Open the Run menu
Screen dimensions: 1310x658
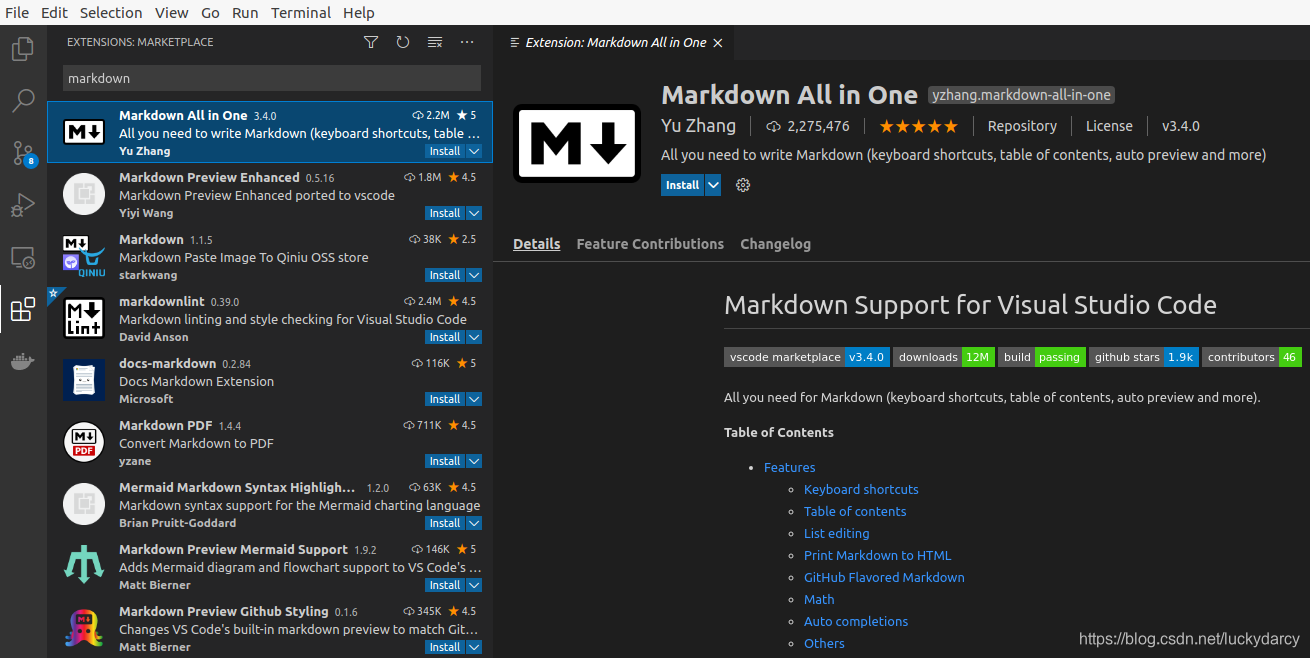pos(245,12)
